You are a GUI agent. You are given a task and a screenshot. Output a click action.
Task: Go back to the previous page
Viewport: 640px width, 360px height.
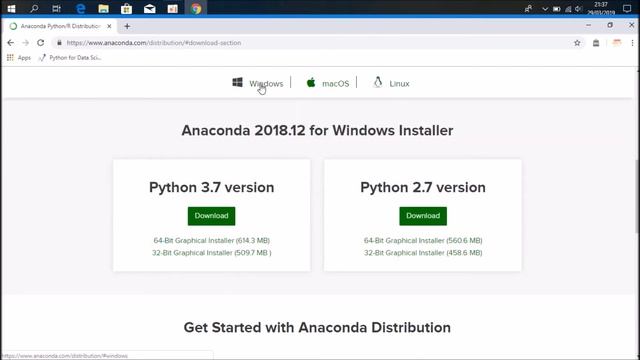click(x=11, y=42)
